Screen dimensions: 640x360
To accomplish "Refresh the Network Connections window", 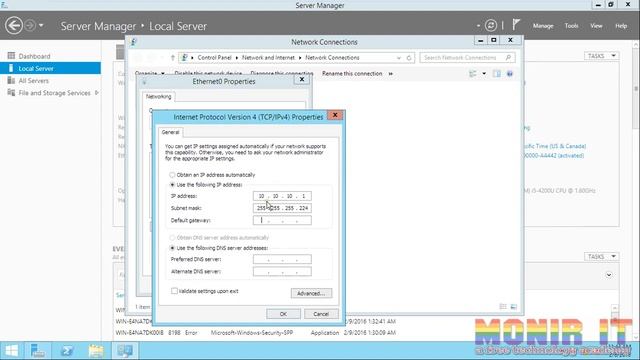I will tap(409, 58).
